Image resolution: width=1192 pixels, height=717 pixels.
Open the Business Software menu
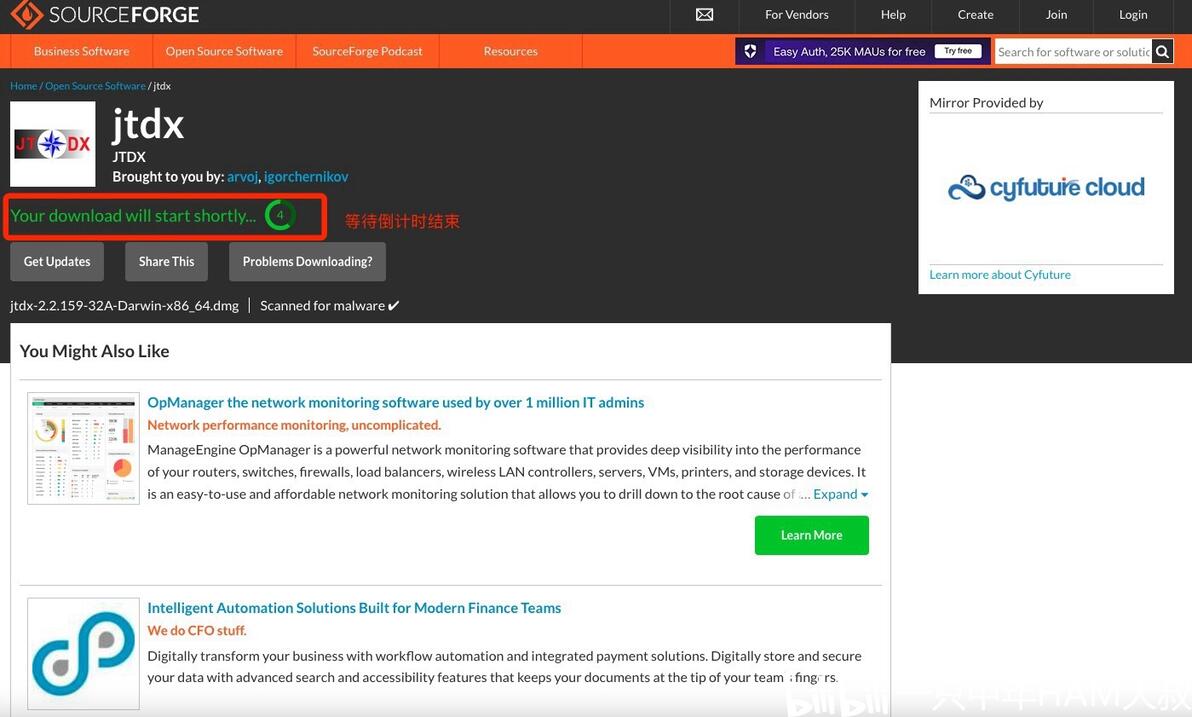coord(81,51)
